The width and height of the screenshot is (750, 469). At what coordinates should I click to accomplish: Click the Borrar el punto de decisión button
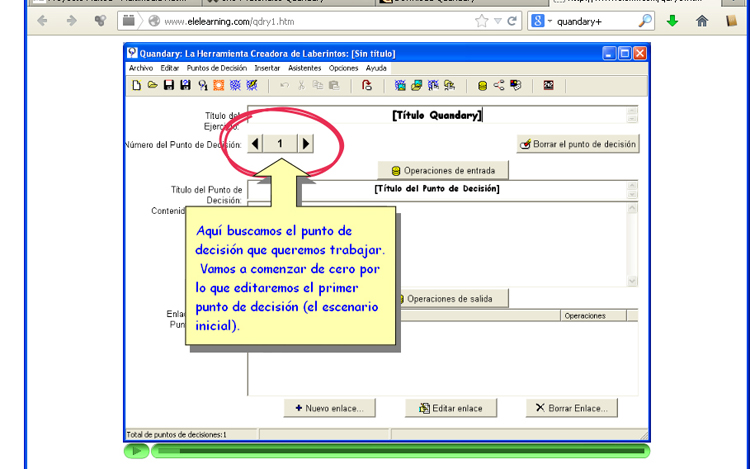(578, 144)
